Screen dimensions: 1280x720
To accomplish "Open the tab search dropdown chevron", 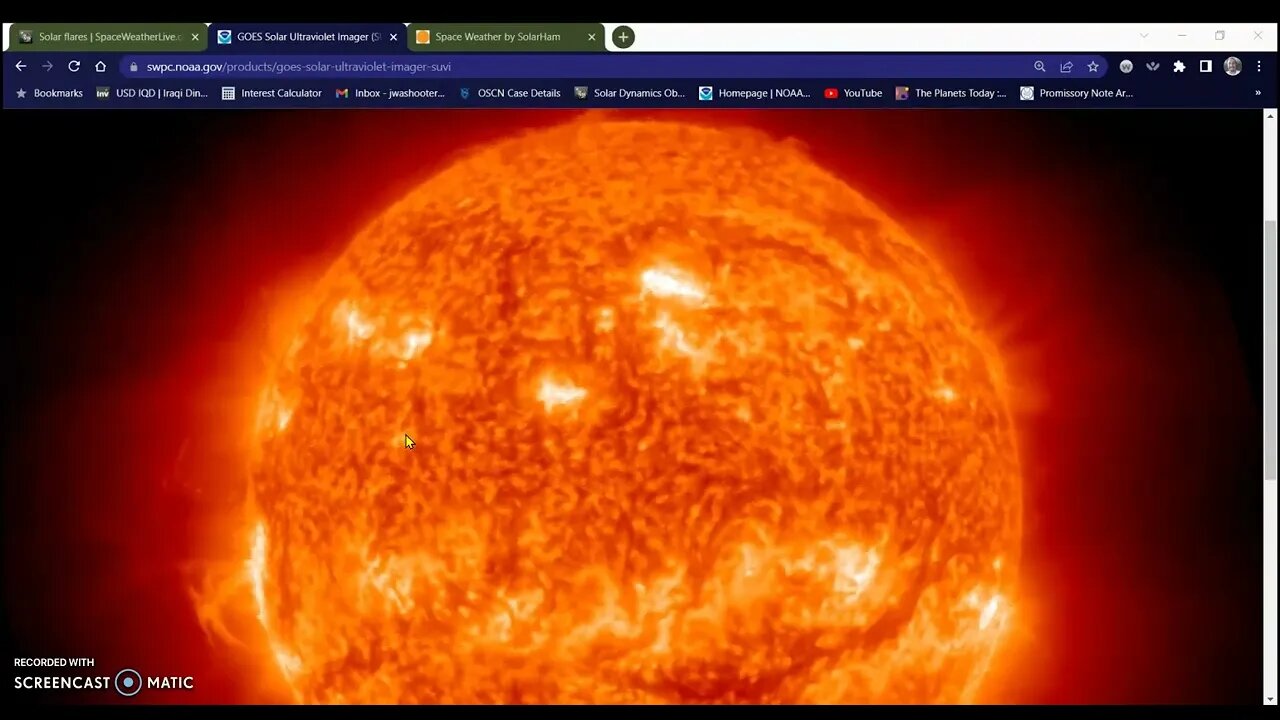I will pos(1144,36).
